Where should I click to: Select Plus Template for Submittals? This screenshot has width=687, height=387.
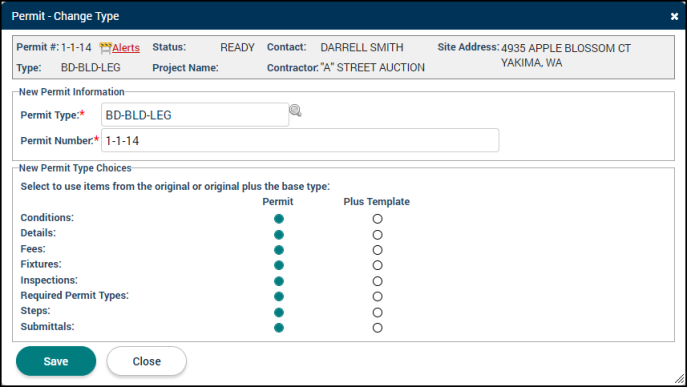377,327
